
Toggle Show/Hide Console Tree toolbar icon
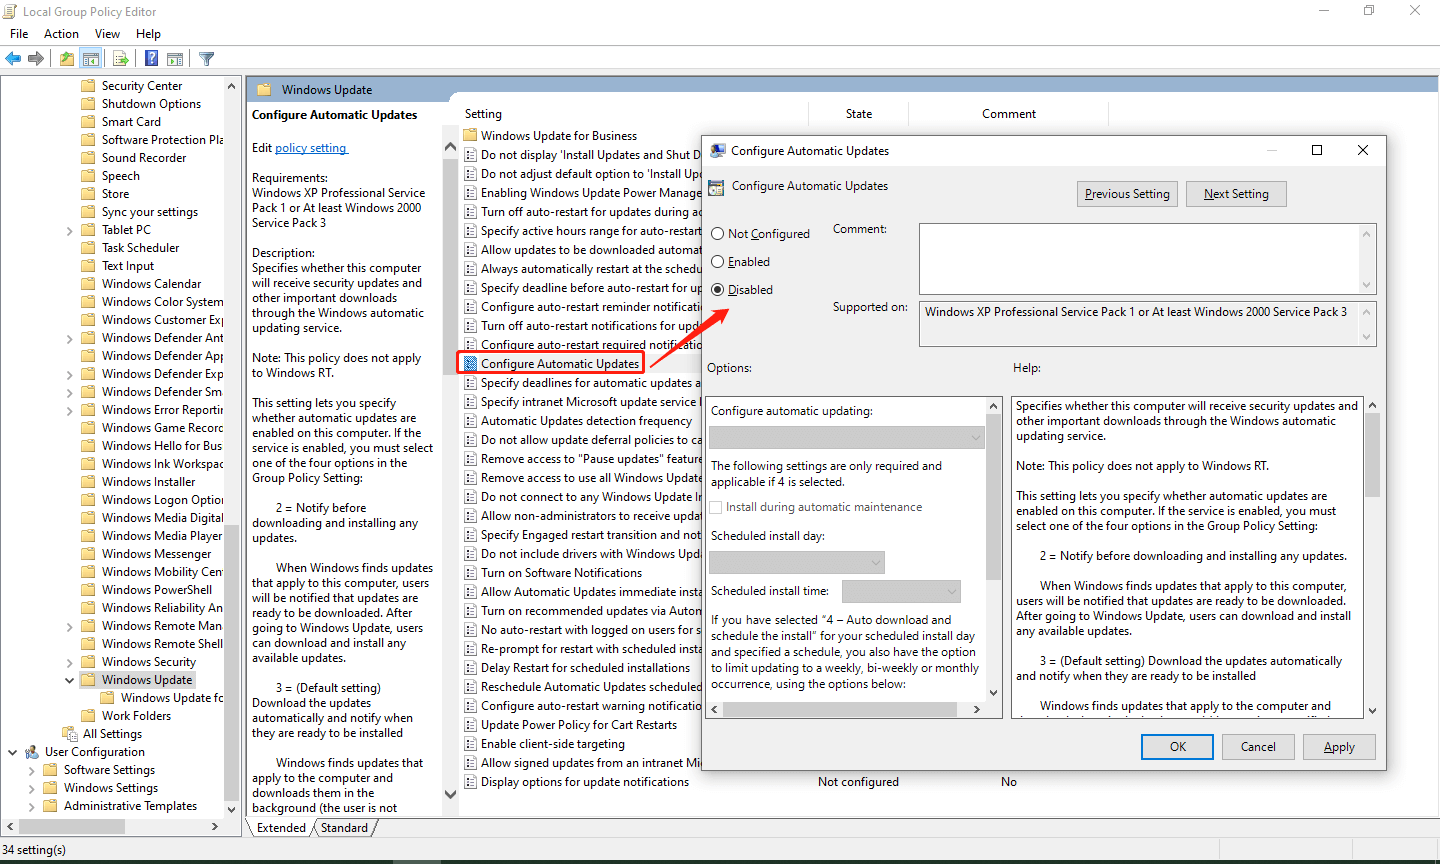(91, 59)
